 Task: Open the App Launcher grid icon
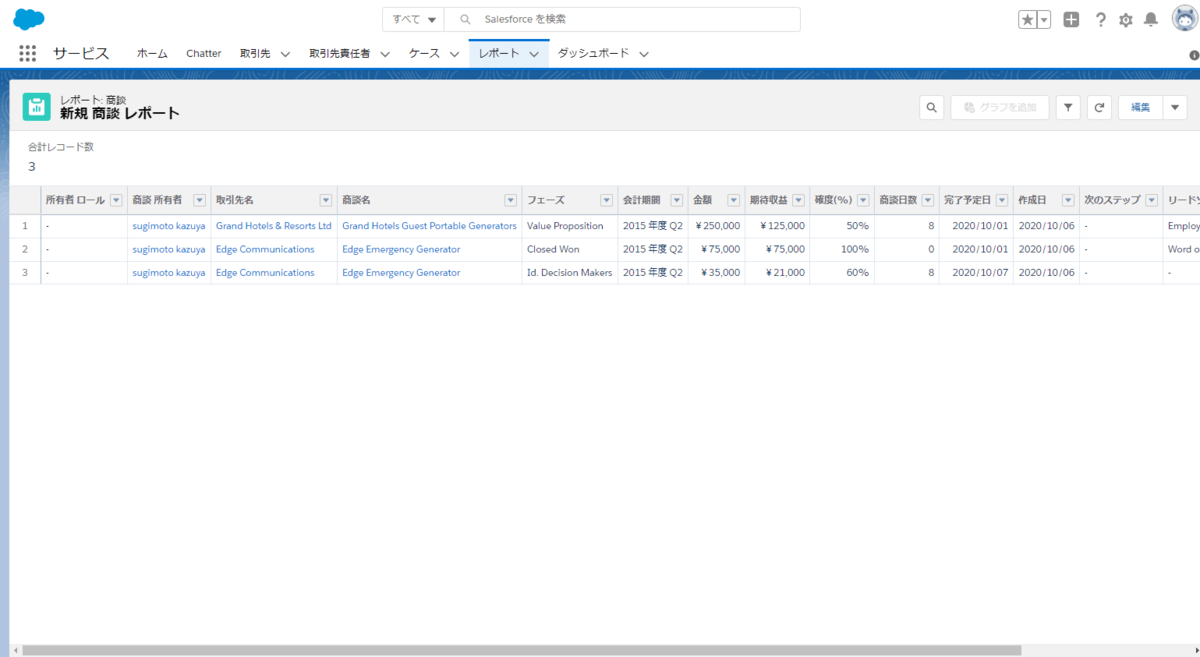[27, 54]
